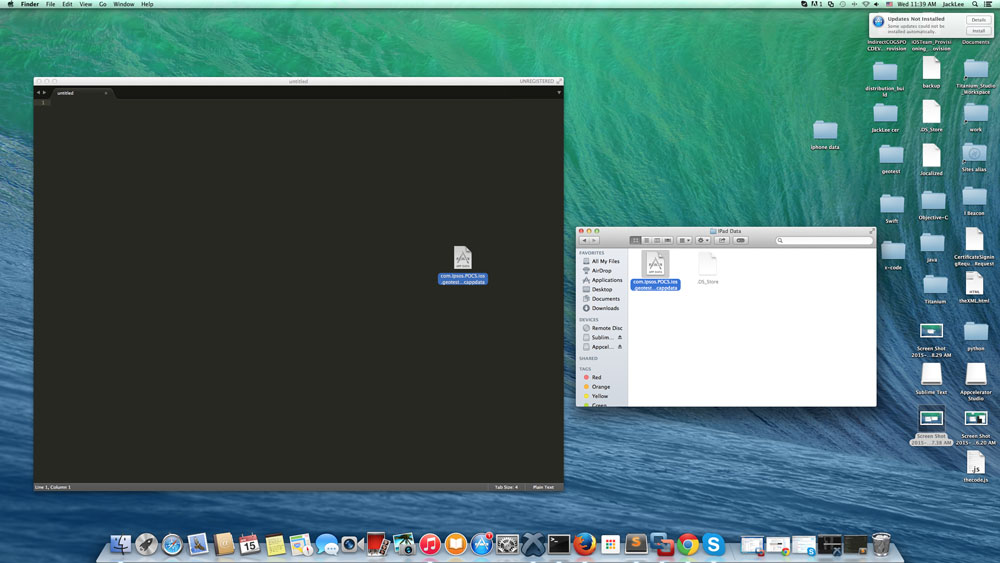This screenshot has height=563, width=1000.
Task: Open App Store from the Dock
Action: click(482, 545)
